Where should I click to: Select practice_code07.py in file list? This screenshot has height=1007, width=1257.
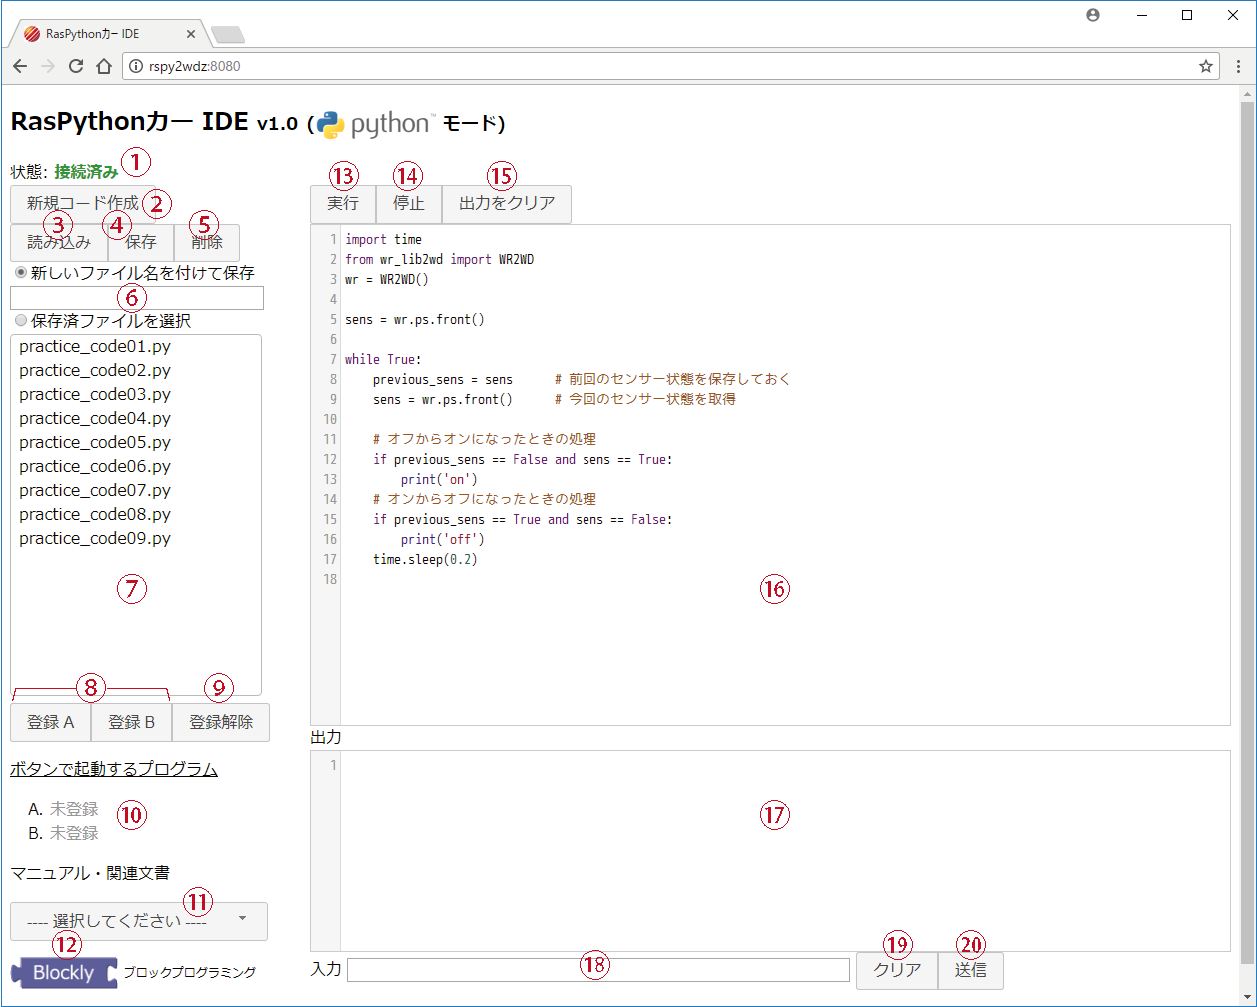tap(95, 490)
